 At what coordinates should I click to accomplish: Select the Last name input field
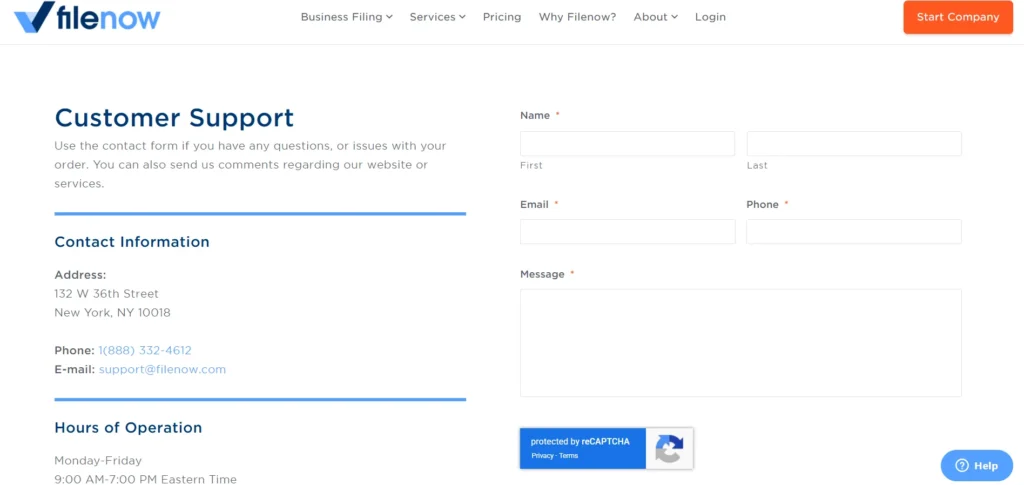[853, 144]
